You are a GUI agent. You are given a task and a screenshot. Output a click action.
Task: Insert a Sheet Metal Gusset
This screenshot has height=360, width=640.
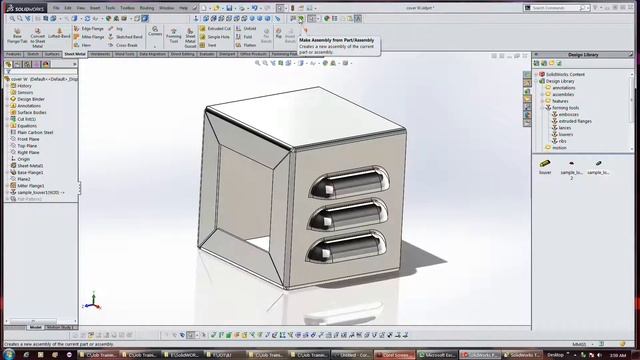point(190,38)
